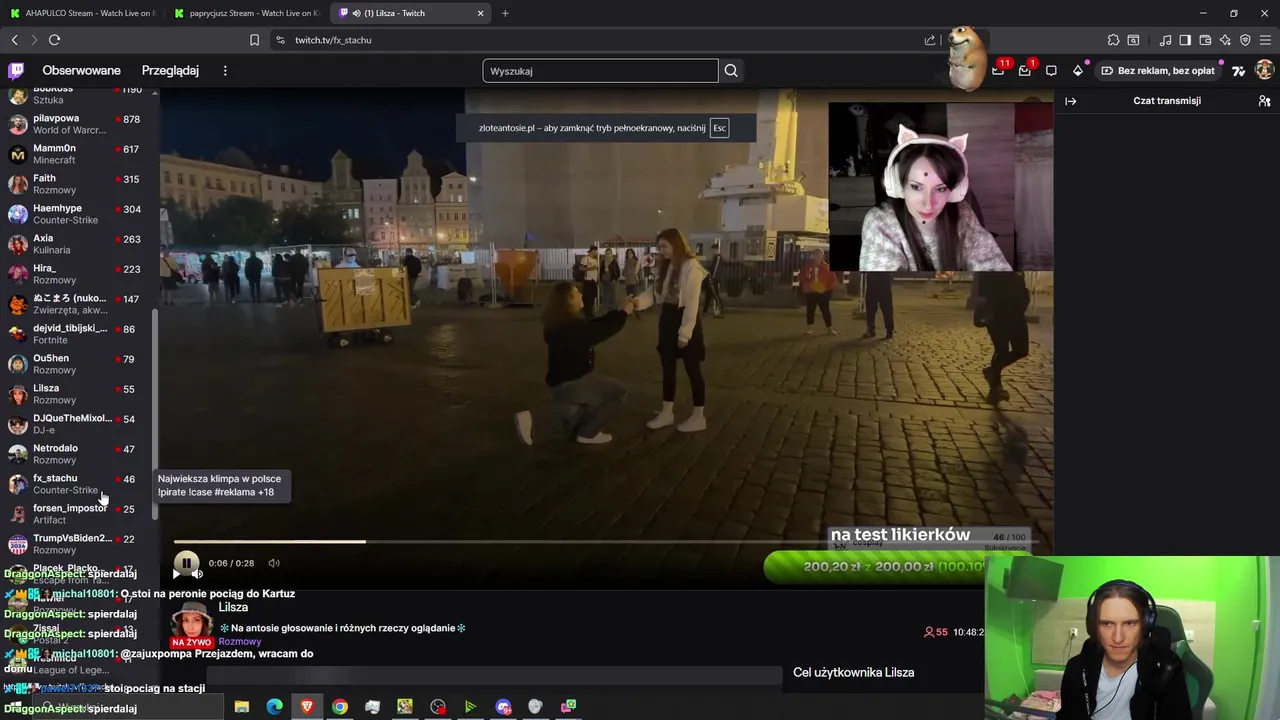The height and width of the screenshot is (720, 1280).
Task: Seek on the clip progress bar
Action: [607, 541]
